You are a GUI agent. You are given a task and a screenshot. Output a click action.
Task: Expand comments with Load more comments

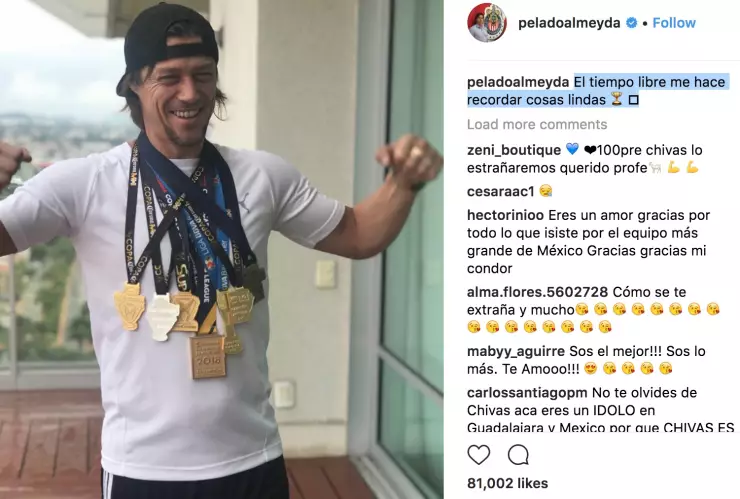[537, 124]
